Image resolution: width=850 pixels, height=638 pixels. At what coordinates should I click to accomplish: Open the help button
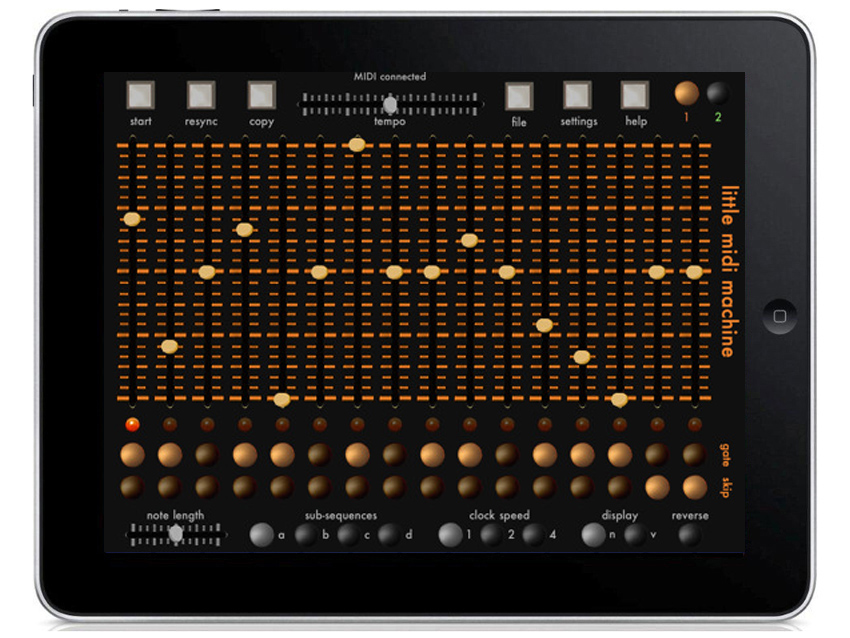(x=635, y=95)
